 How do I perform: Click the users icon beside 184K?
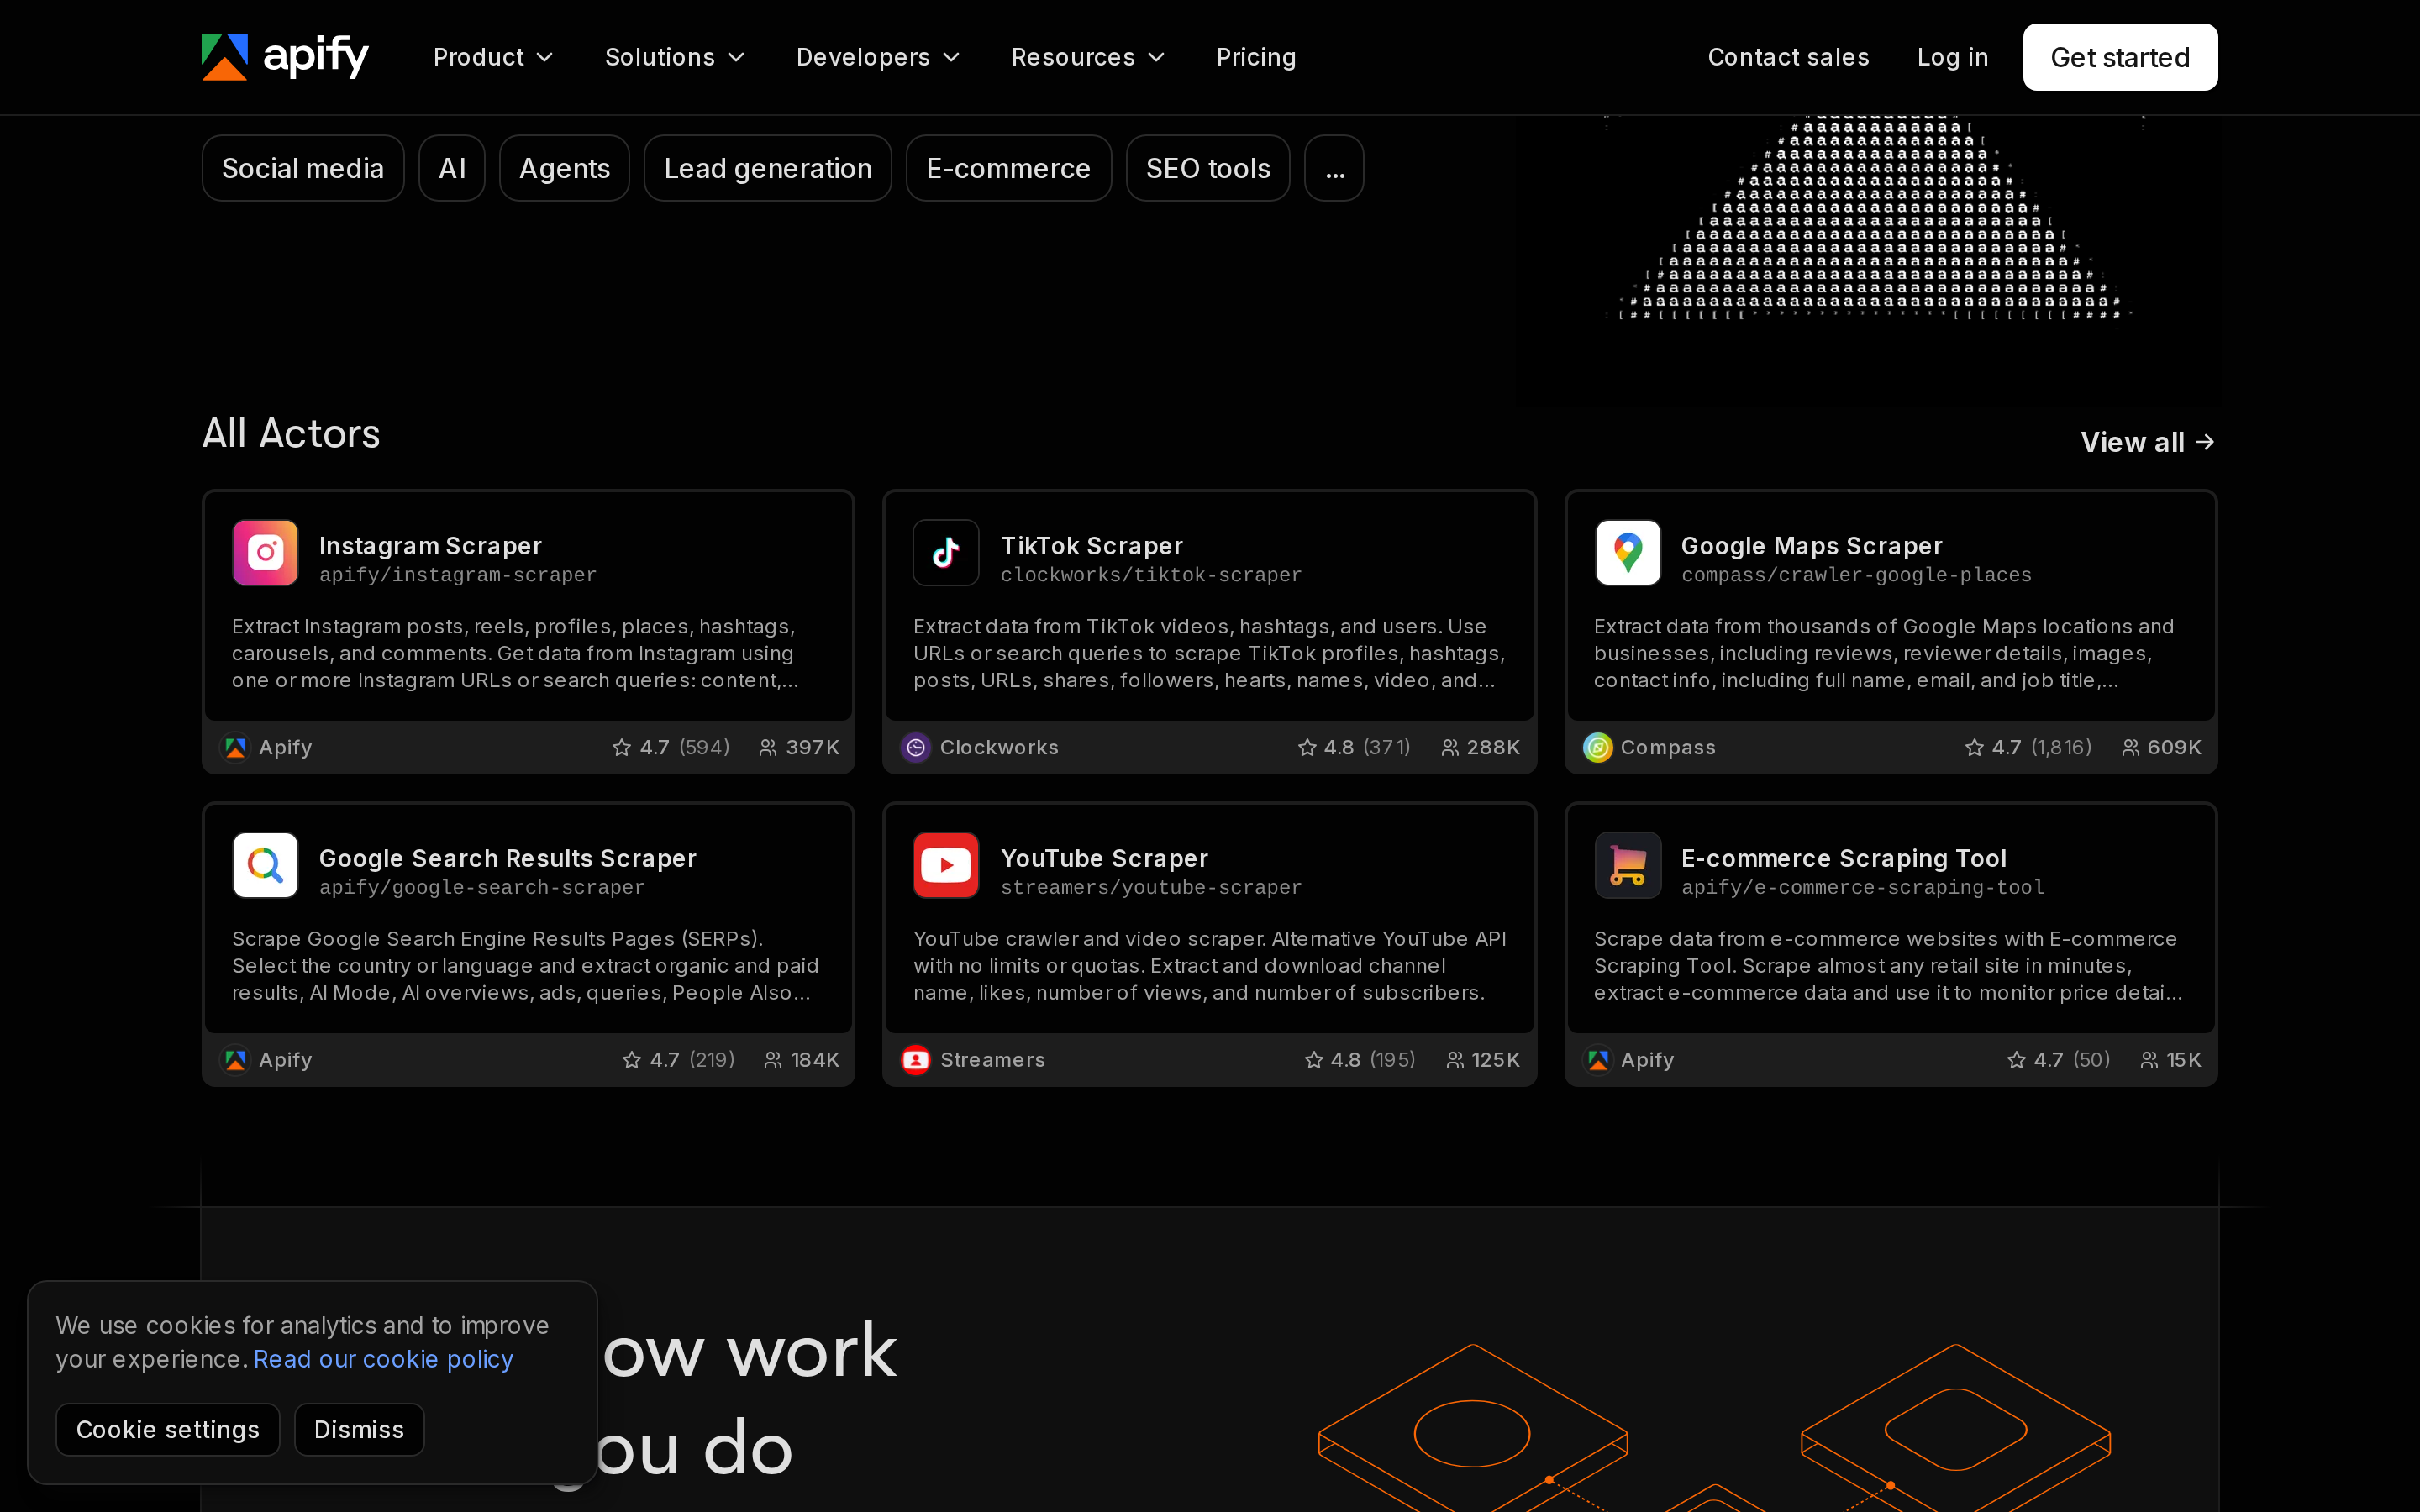tap(773, 1060)
